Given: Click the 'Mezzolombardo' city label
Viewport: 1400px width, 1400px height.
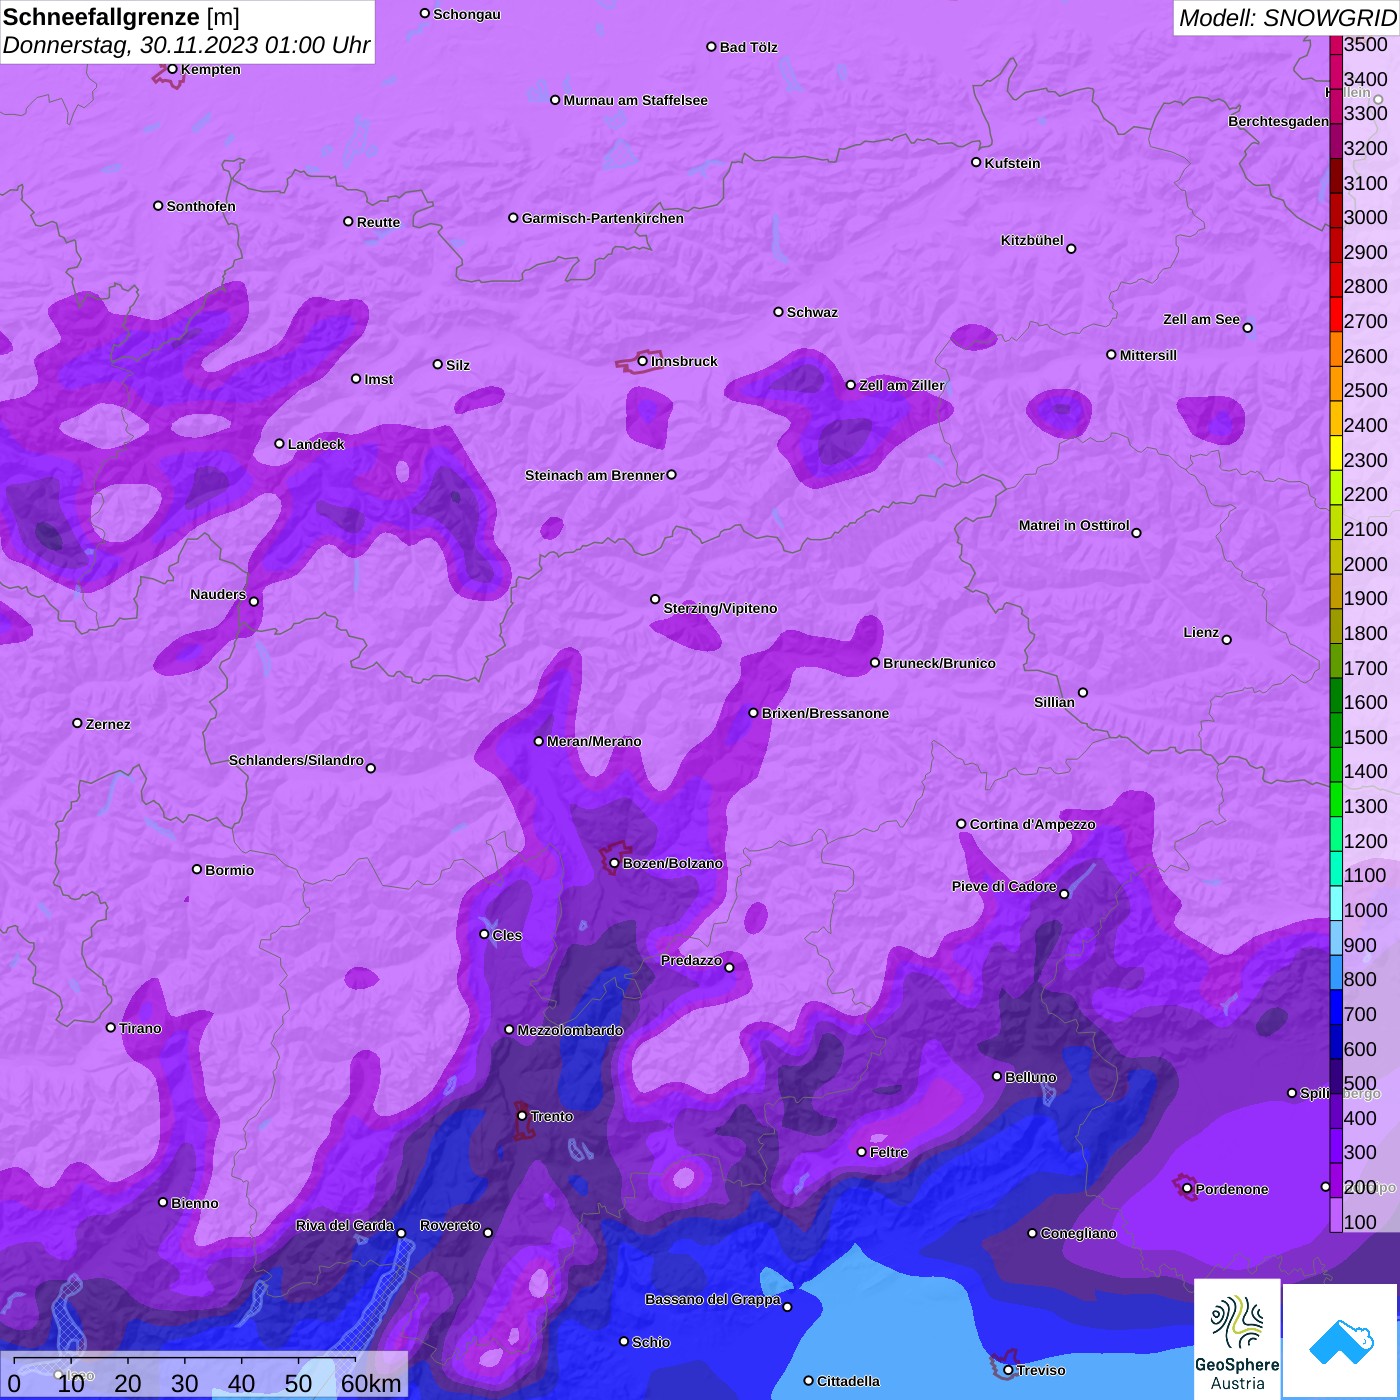Looking at the screenshot, I should (571, 1031).
